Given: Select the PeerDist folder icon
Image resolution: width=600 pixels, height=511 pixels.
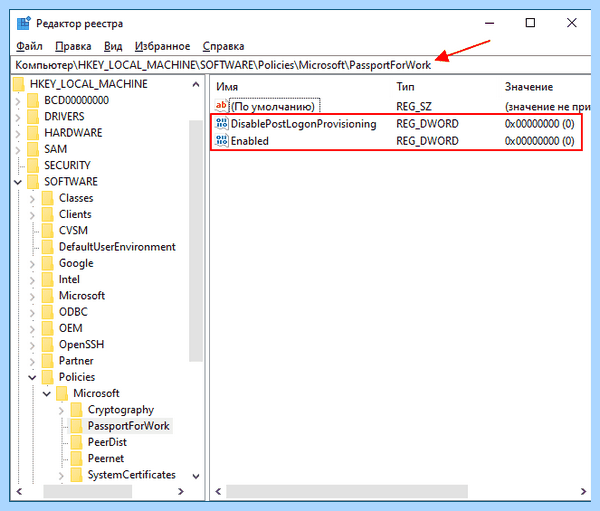Looking at the screenshot, I should [77, 442].
